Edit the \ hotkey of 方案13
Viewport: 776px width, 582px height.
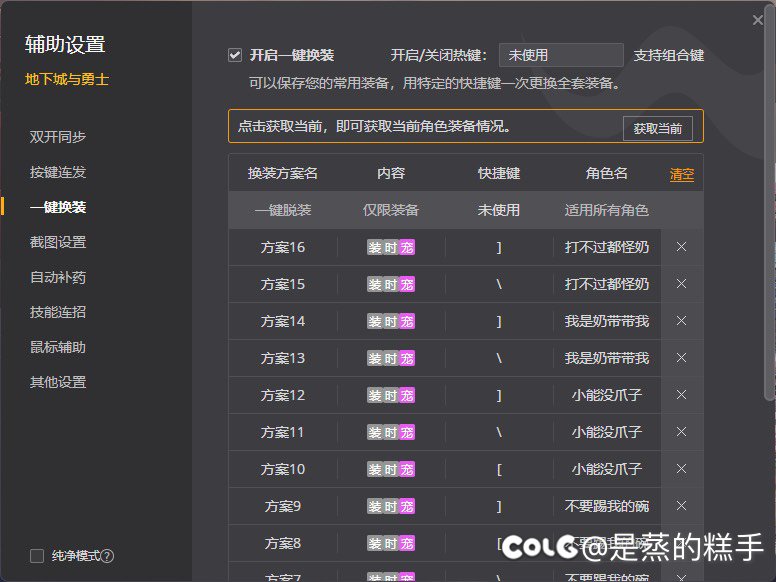click(x=499, y=358)
